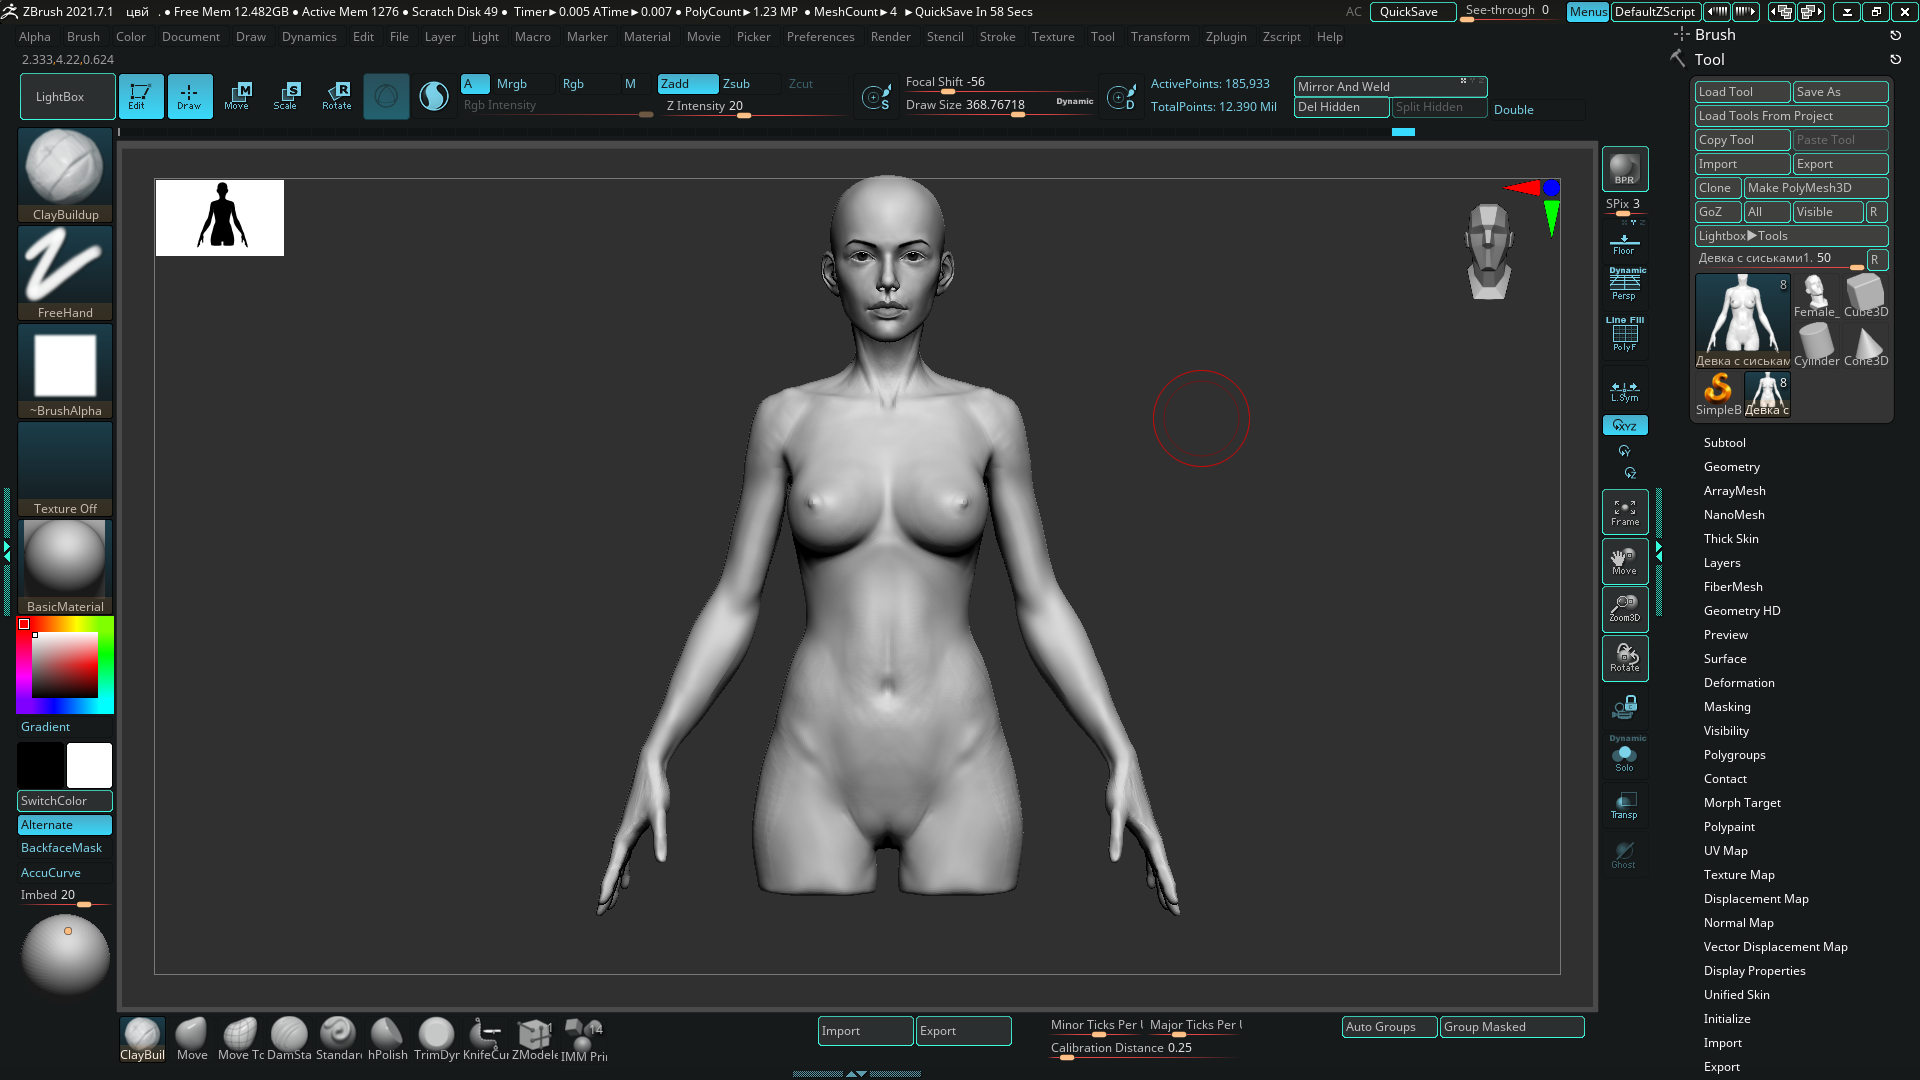Click the BPR render icon
The image size is (1920, 1080).
pos(1624,168)
